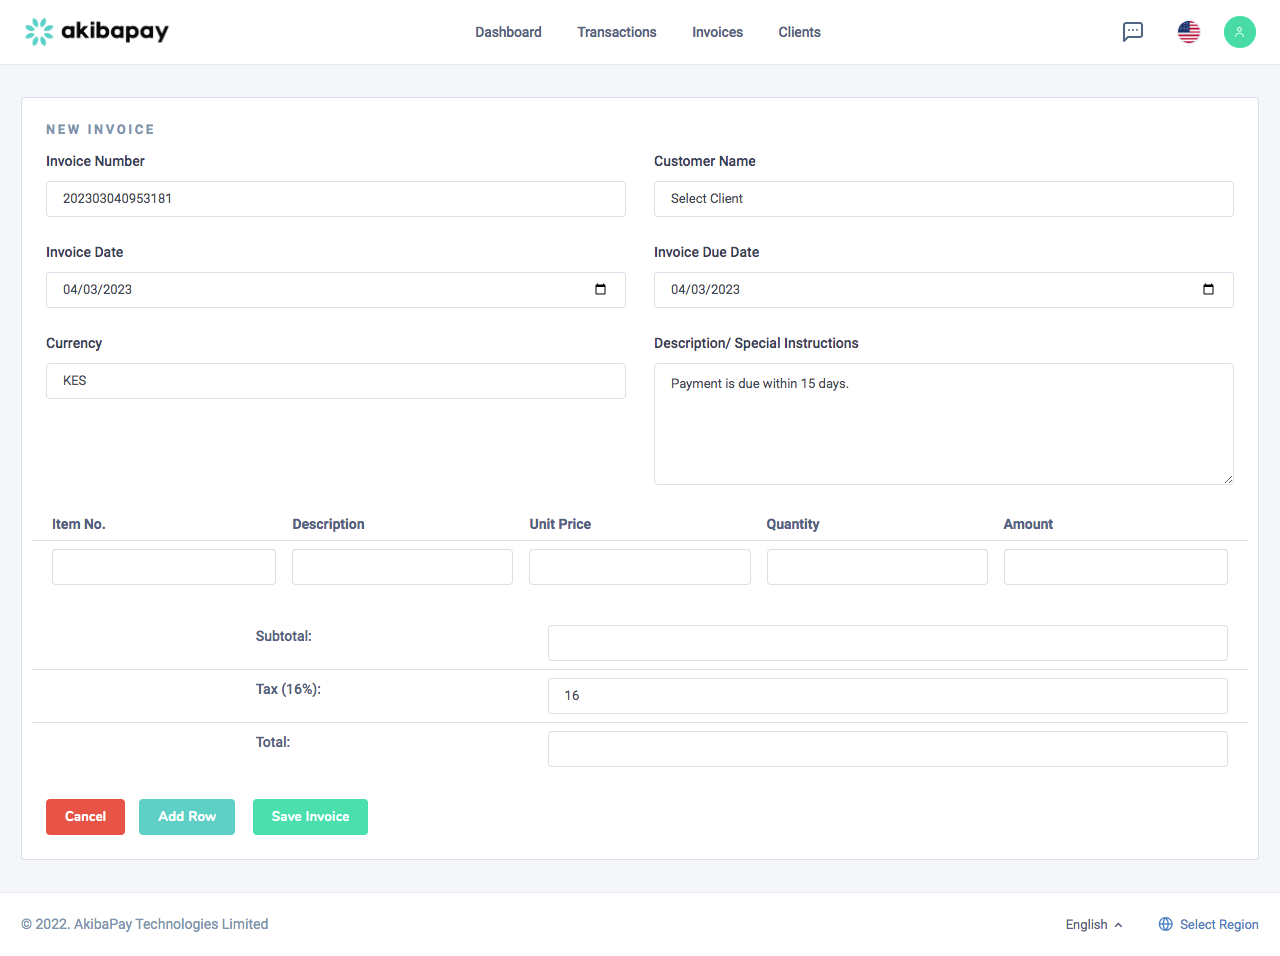
Task: Click the item Description input field
Action: (402, 567)
